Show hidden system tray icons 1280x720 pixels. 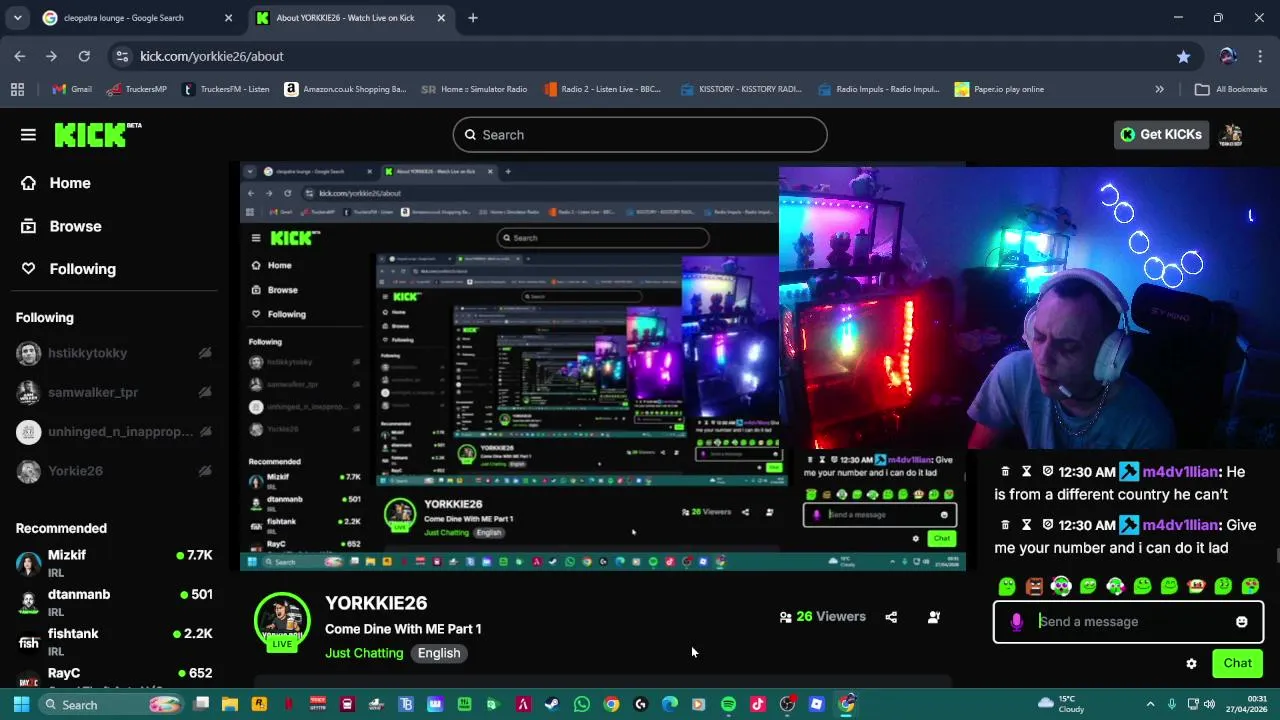[x=1150, y=704]
